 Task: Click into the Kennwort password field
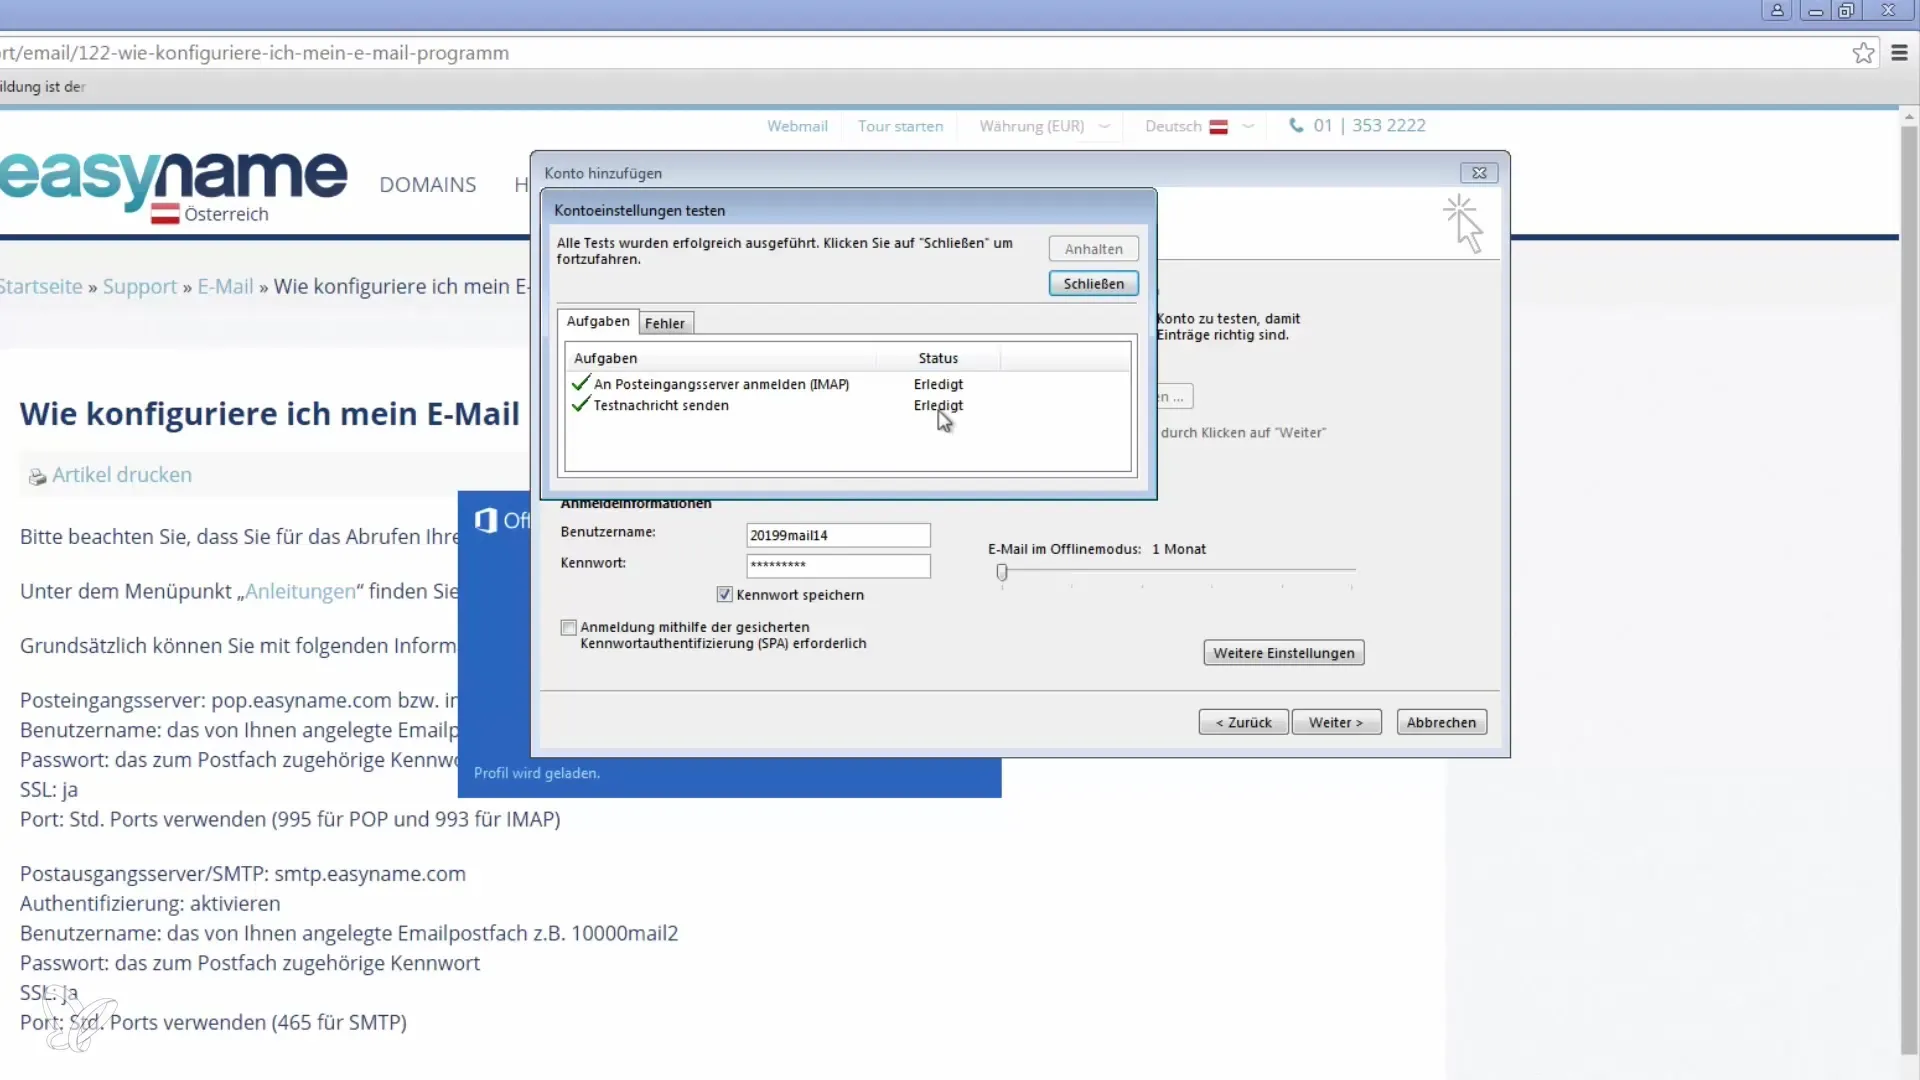click(838, 566)
